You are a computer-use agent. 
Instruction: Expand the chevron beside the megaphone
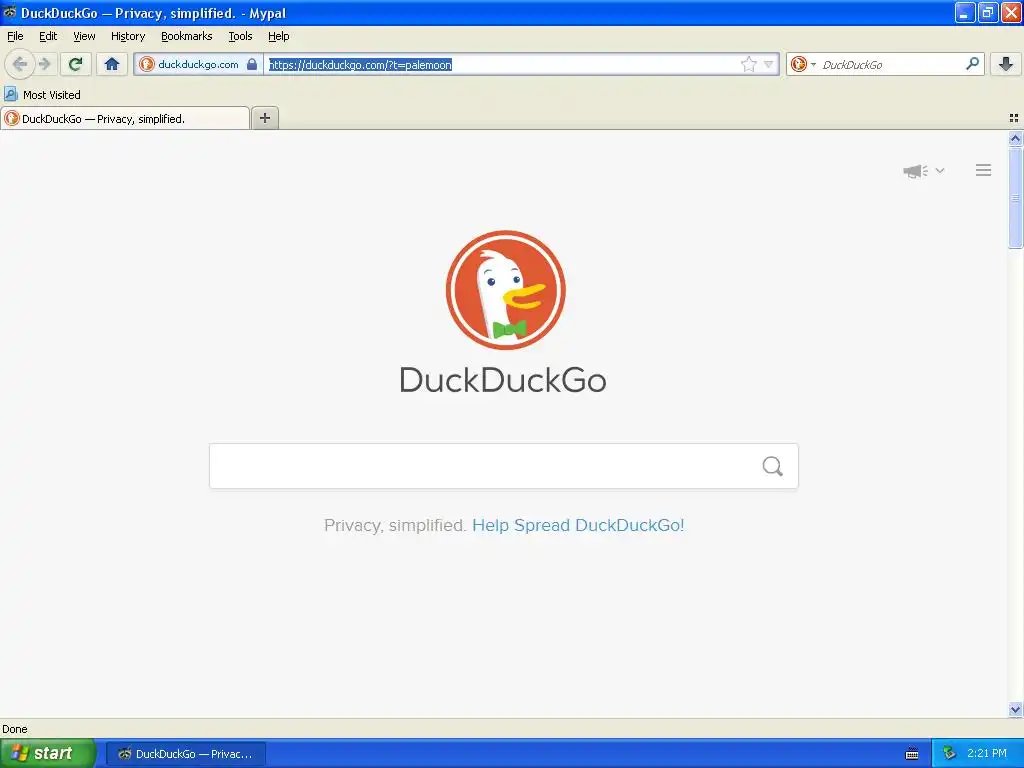pyautogui.click(x=940, y=170)
